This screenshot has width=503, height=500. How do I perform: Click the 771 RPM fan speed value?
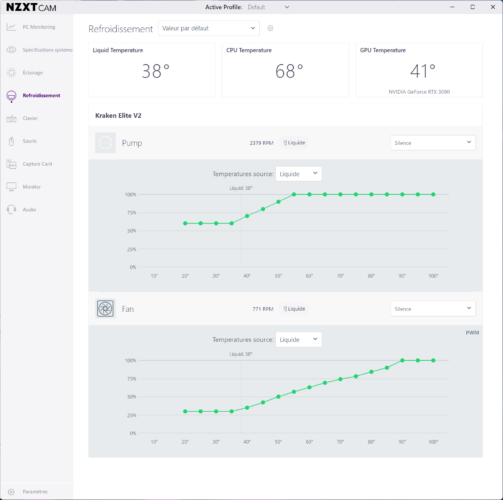click(263, 309)
